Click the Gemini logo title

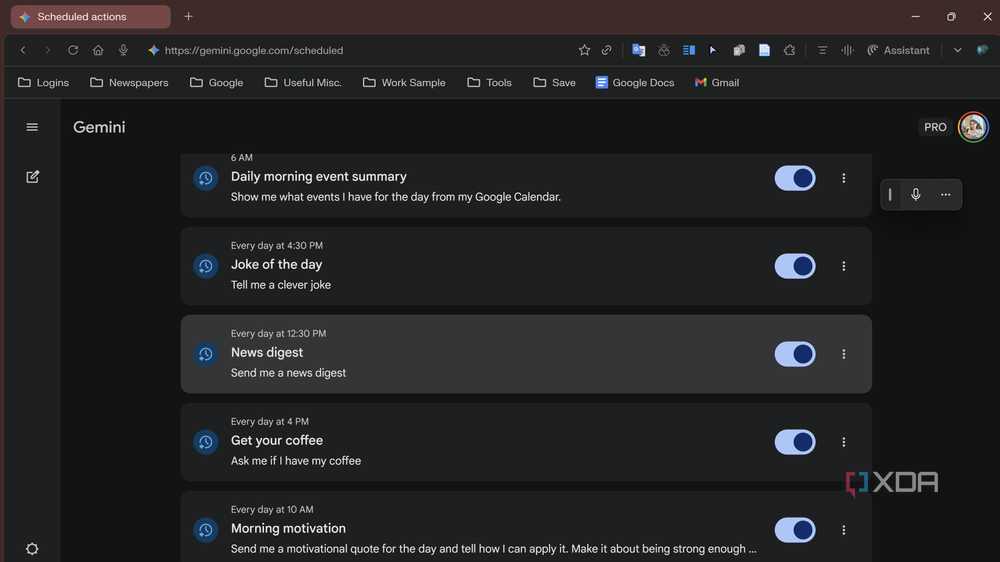tap(99, 127)
